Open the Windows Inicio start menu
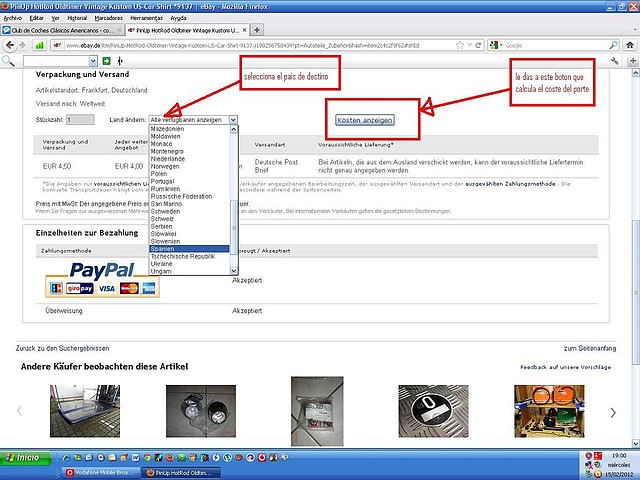Image resolution: width=640 pixels, height=480 pixels. pyautogui.click(x=25, y=458)
